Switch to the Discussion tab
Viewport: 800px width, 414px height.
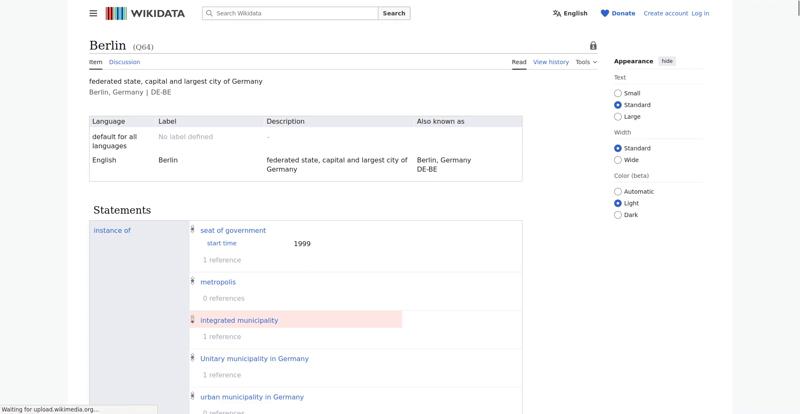click(124, 62)
